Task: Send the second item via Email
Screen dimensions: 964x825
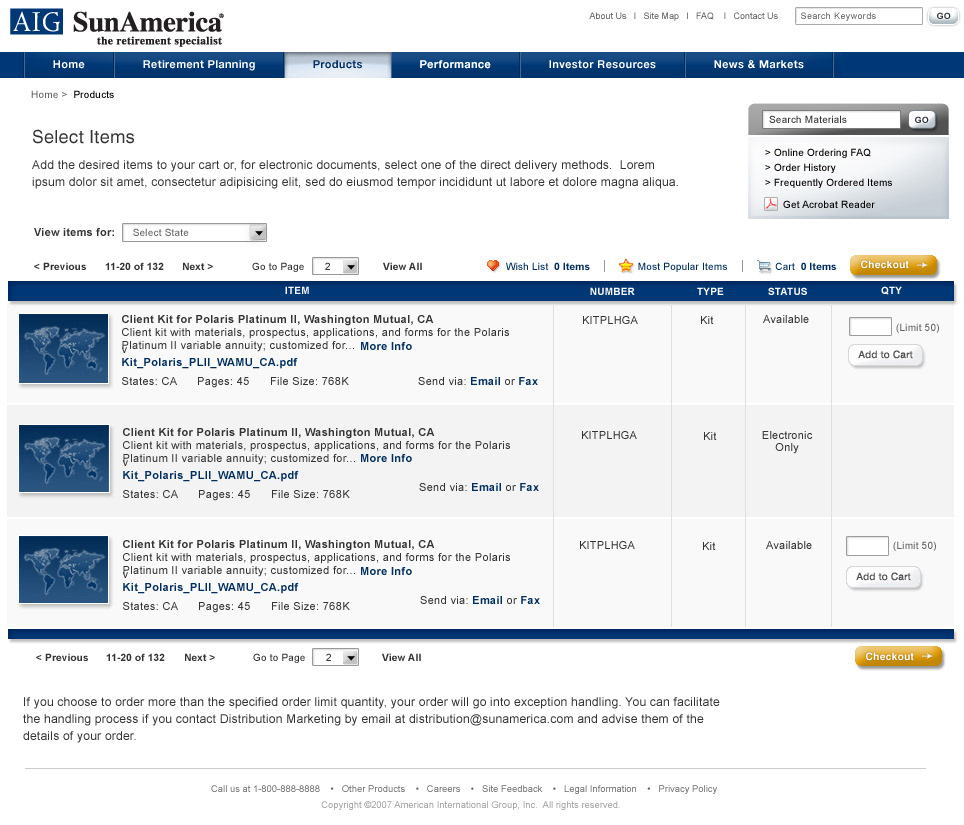Action: (x=486, y=488)
